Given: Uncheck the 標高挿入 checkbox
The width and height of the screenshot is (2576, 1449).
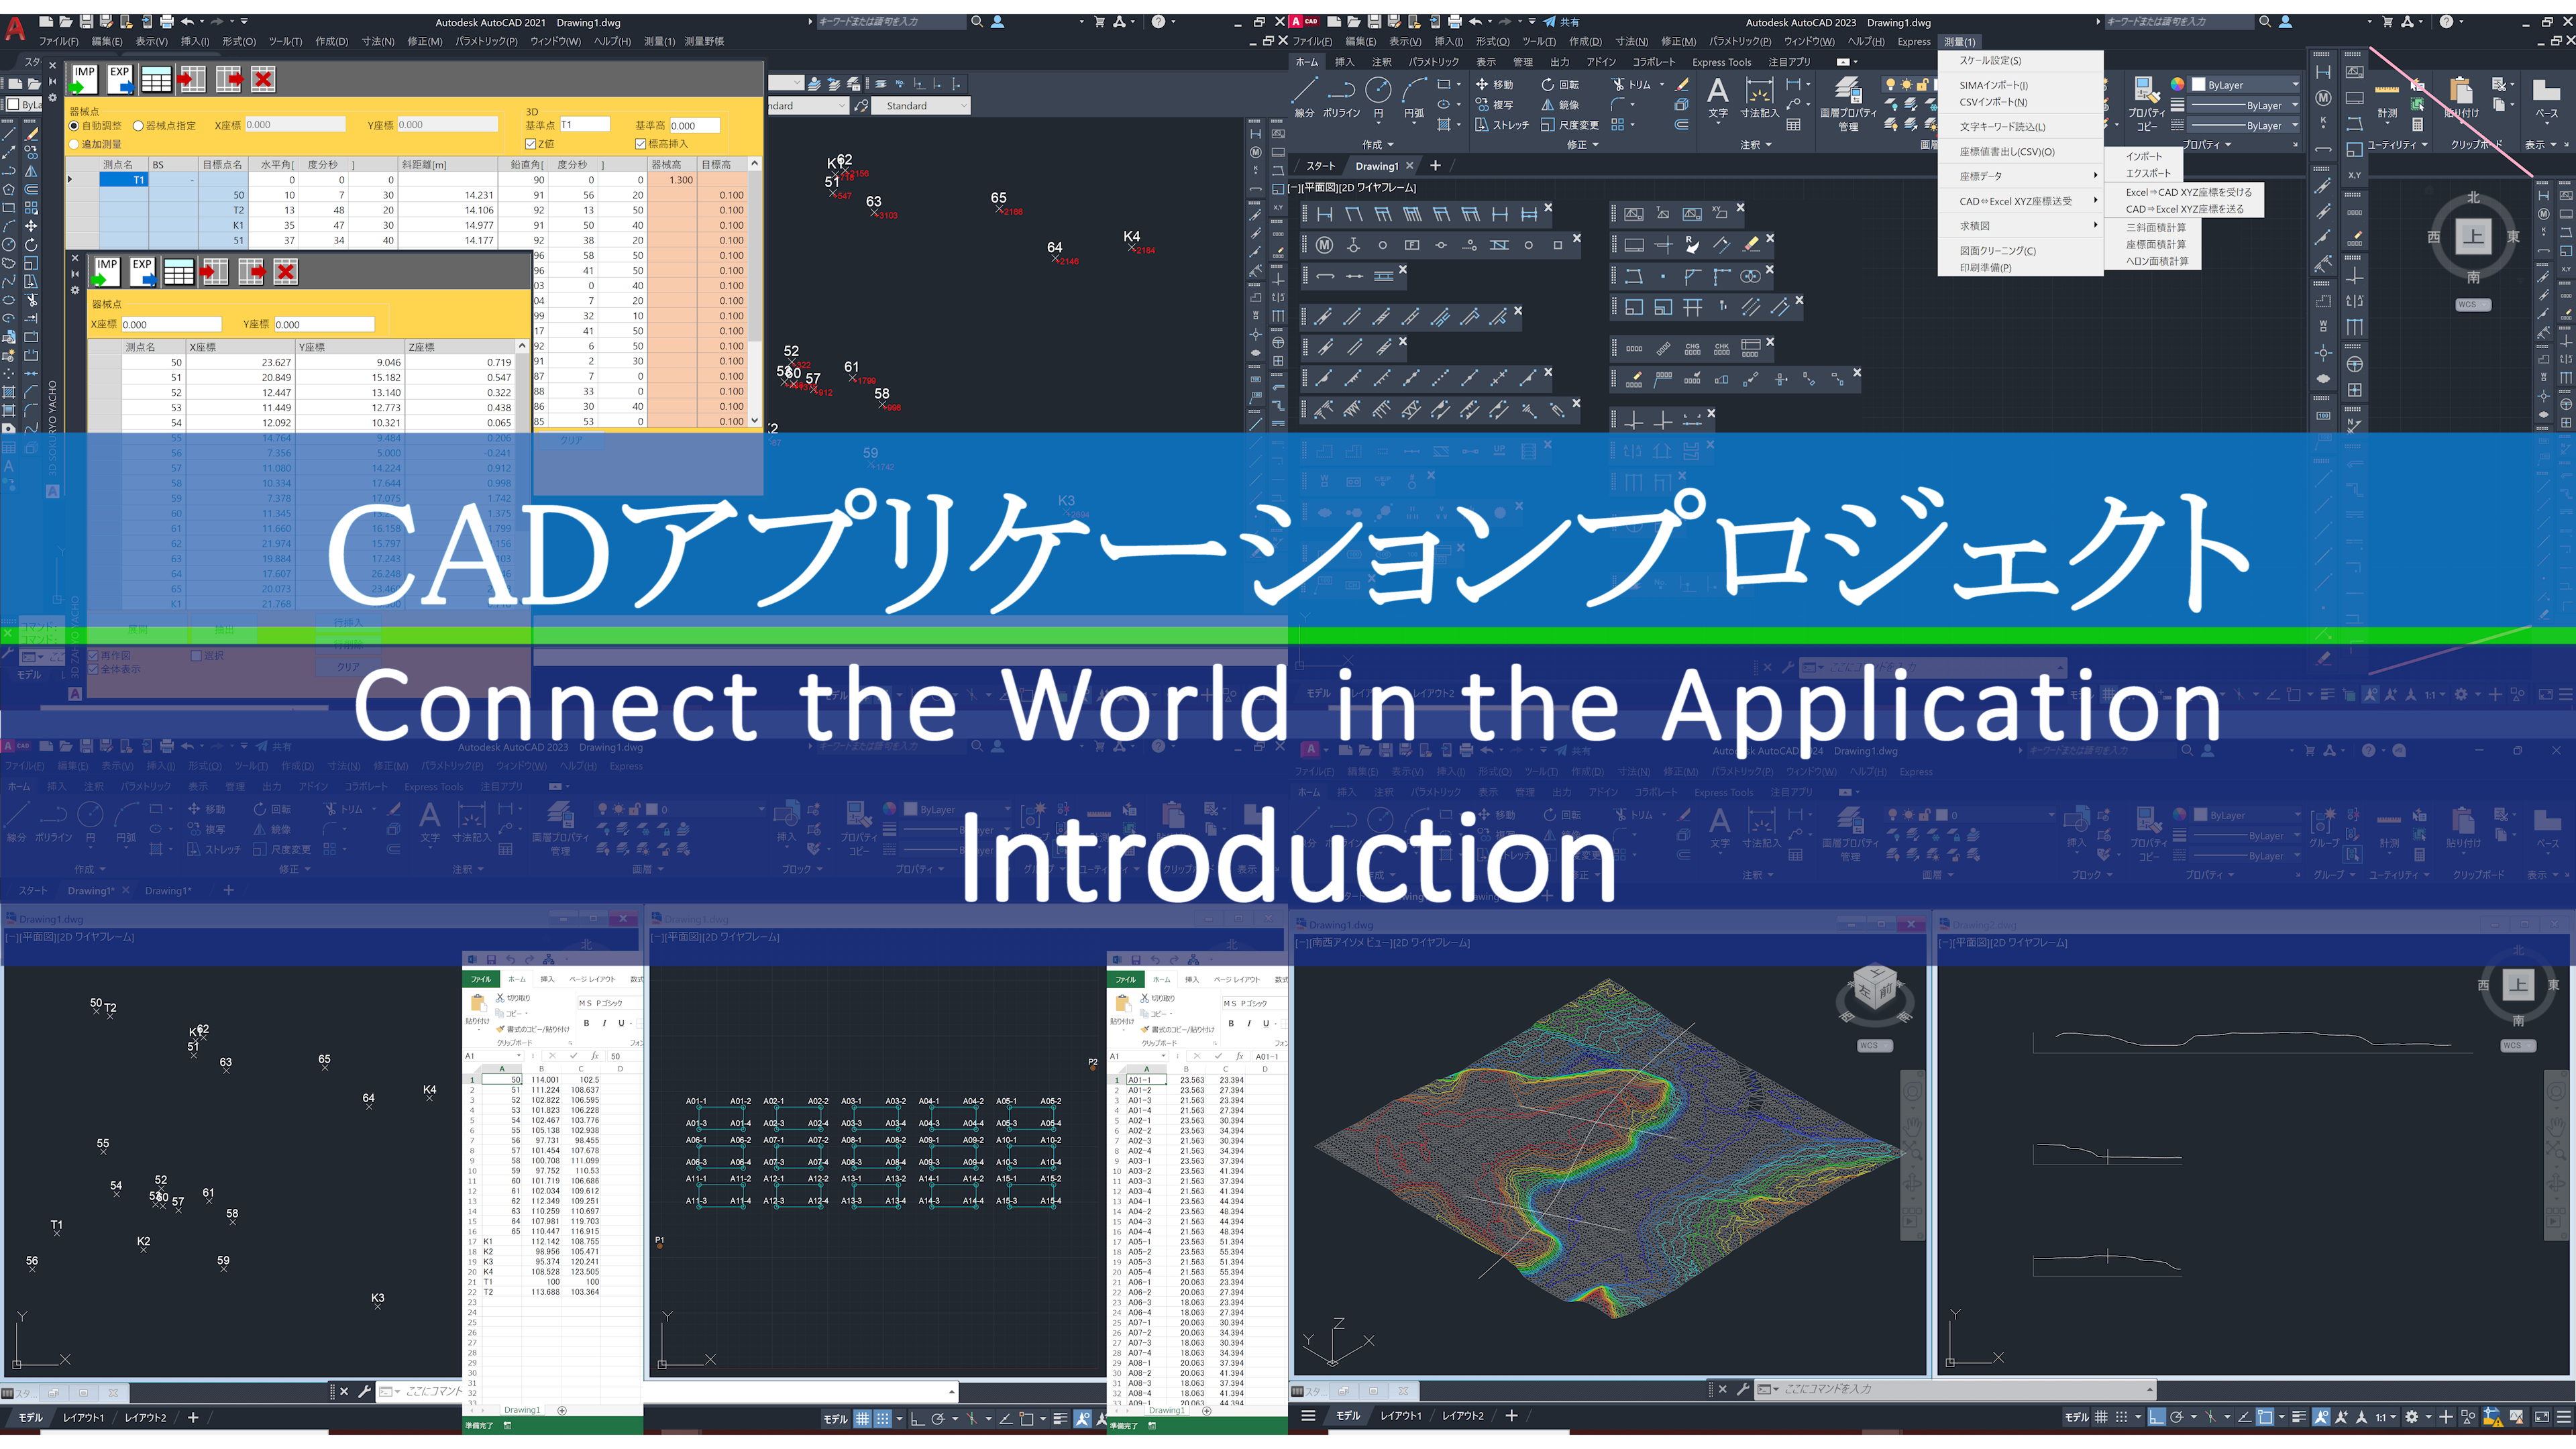Looking at the screenshot, I should (640, 144).
